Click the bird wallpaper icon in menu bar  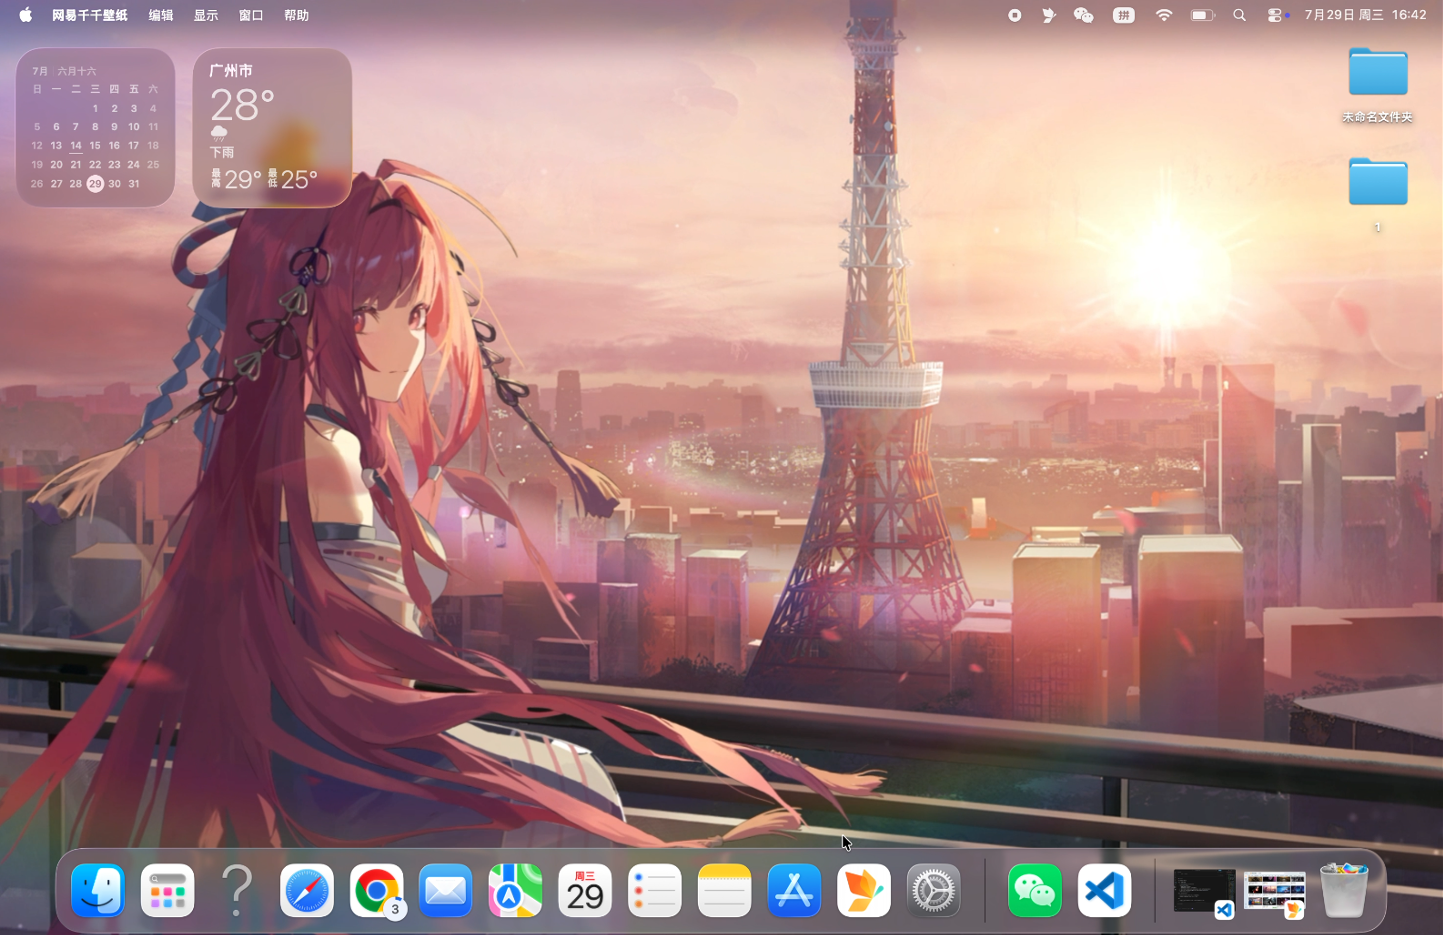[x=1048, y=15]
